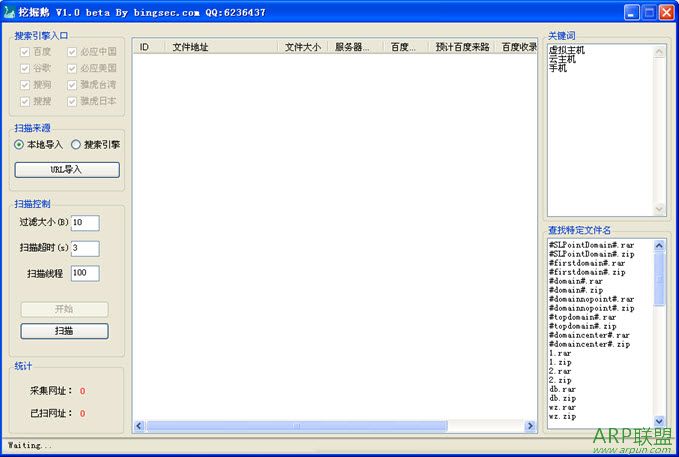Click keyword list scroll down arrow

(x=659, y=209)
